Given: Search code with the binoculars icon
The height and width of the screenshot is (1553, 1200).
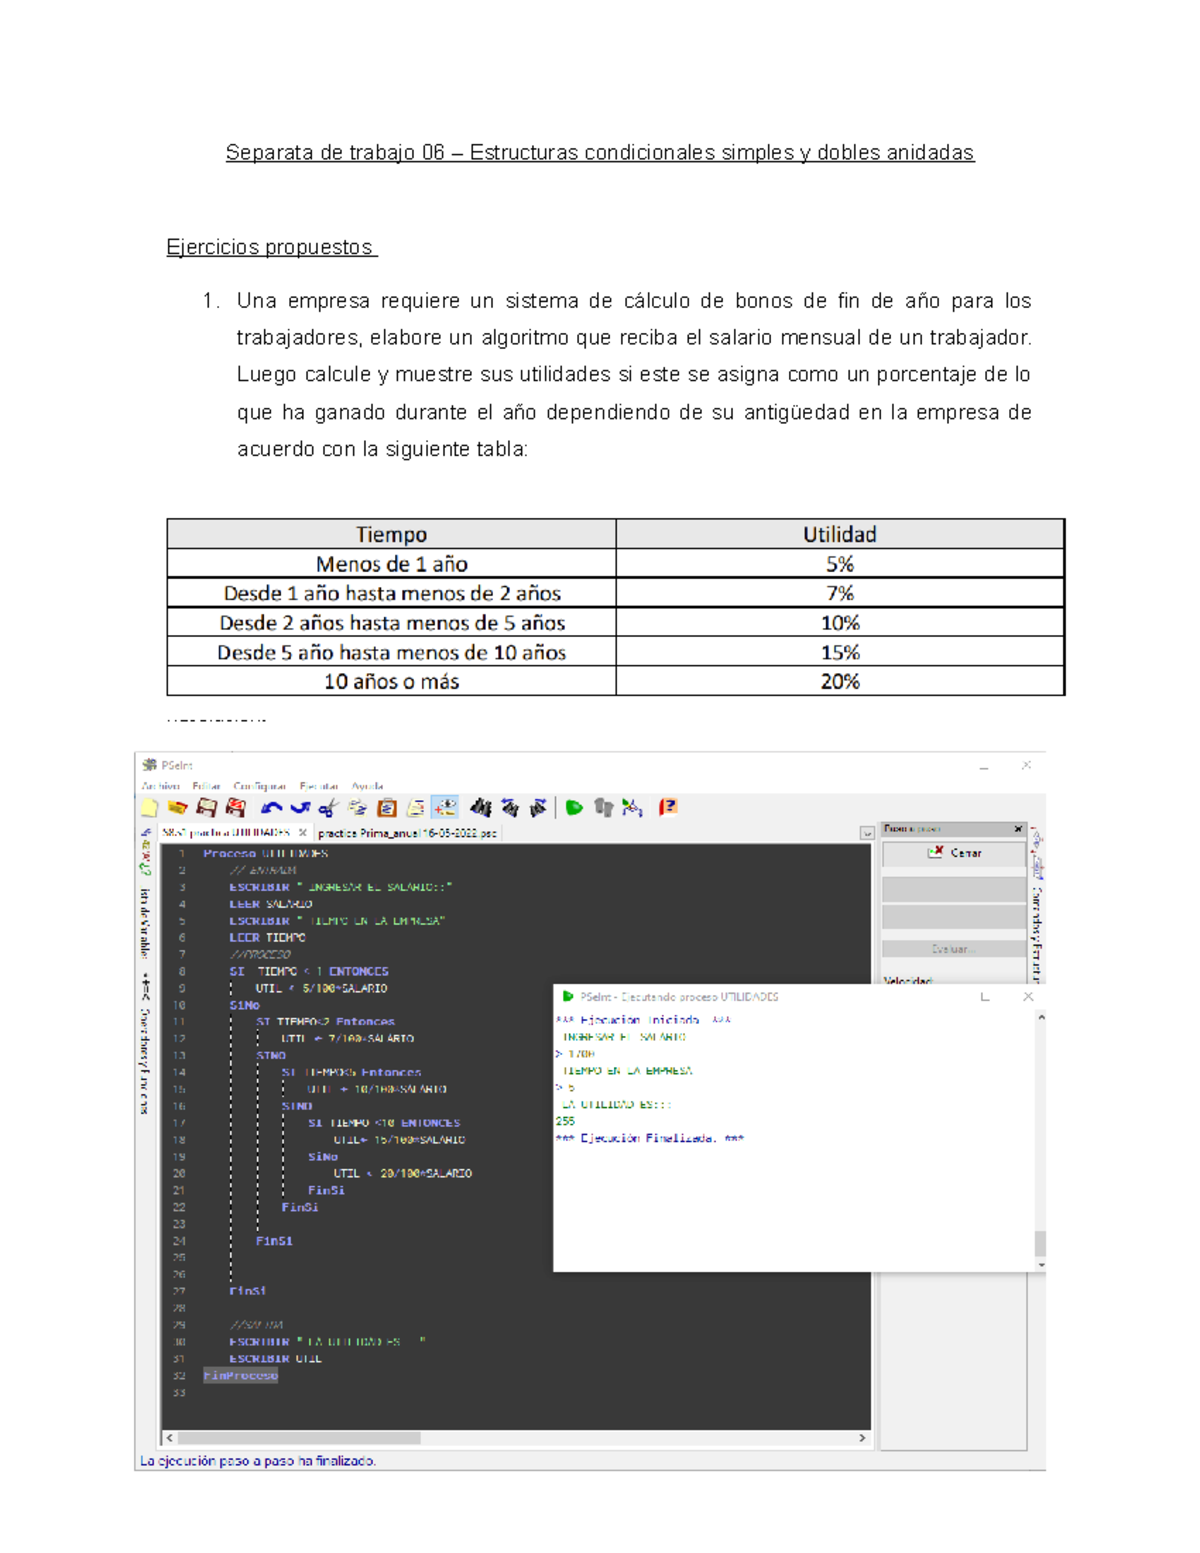Looking at the screenshot, I should pos(481,808).
